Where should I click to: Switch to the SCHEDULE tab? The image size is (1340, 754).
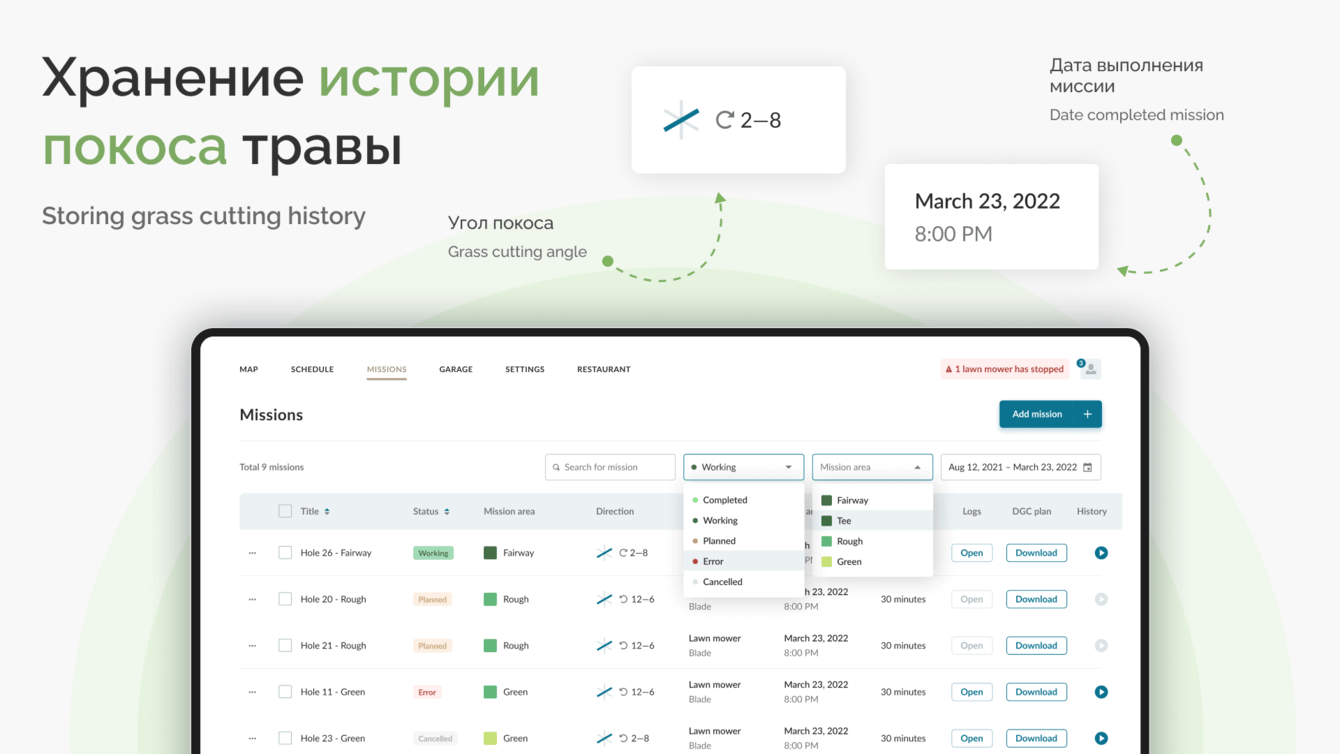[x=312, y=369]
